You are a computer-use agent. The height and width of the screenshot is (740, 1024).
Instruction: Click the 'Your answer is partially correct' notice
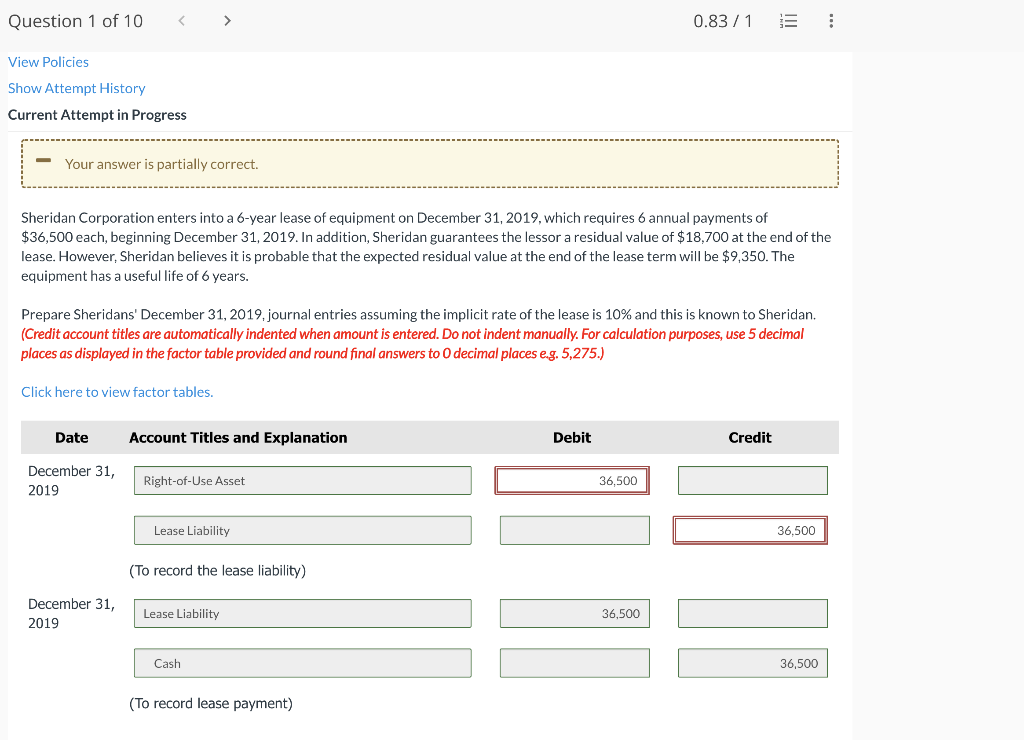tap(430, 164)
